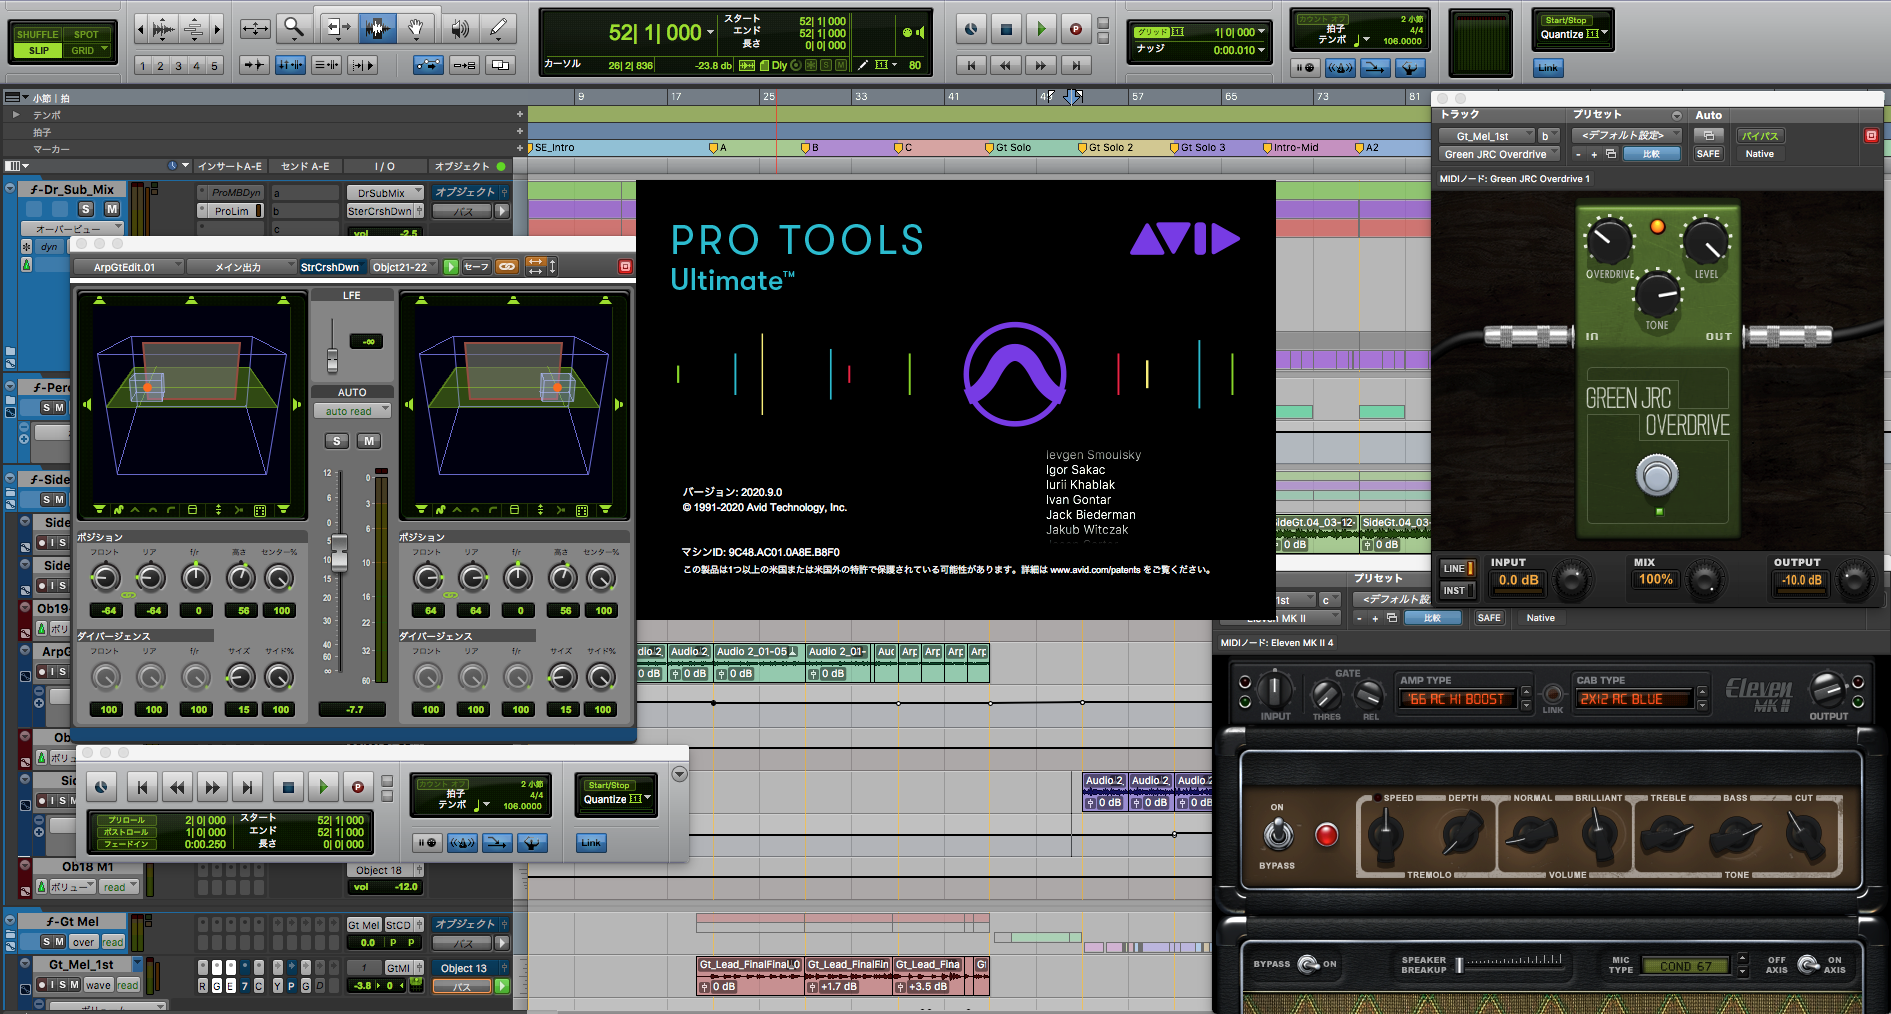Toggle main toolbar Metronome click button
1891x1014 pixels.
(1340, 68)
